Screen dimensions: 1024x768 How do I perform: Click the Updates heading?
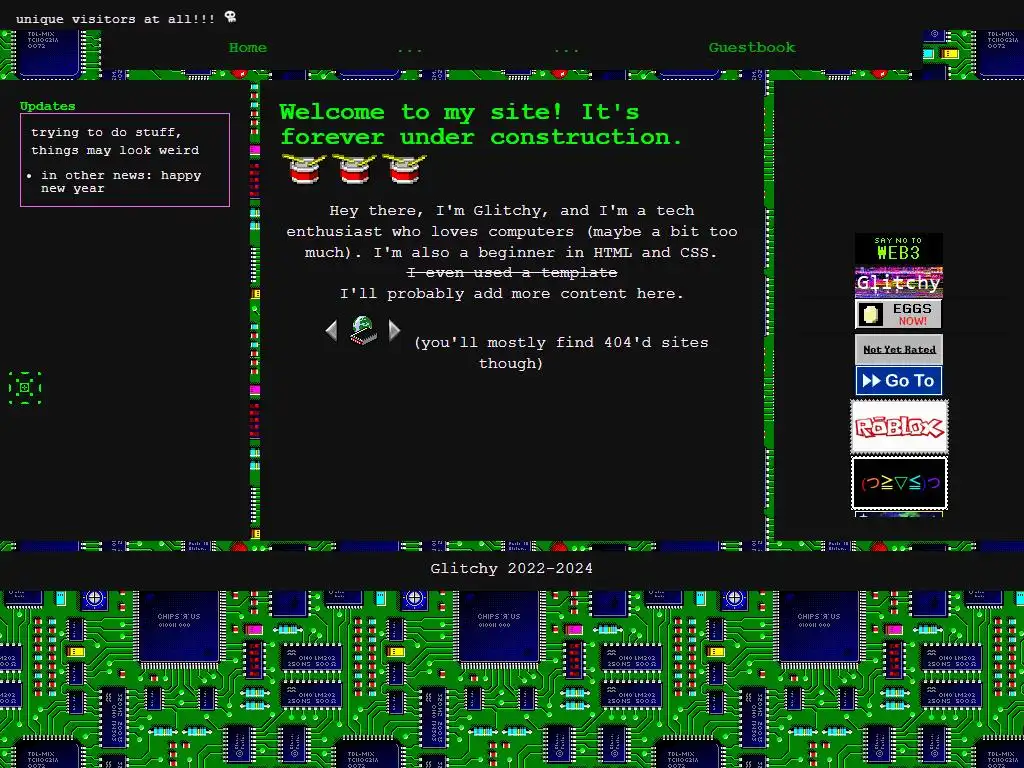[x=47, y=106]
